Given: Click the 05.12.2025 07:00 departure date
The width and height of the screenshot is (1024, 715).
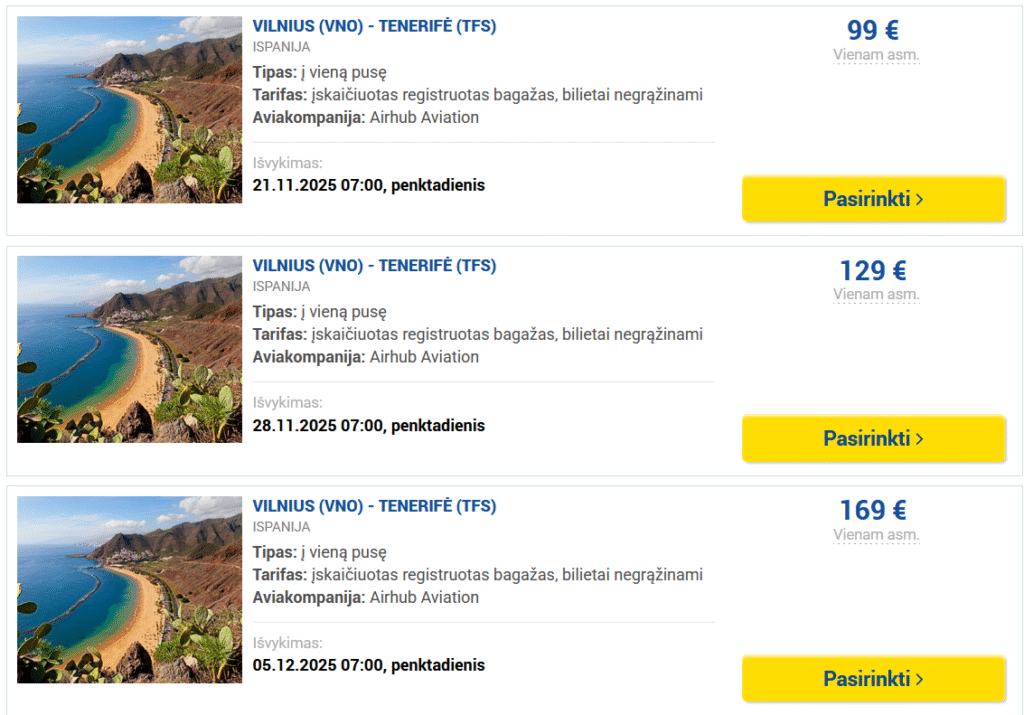Looking at the screenshot, I should coord(368,665).
